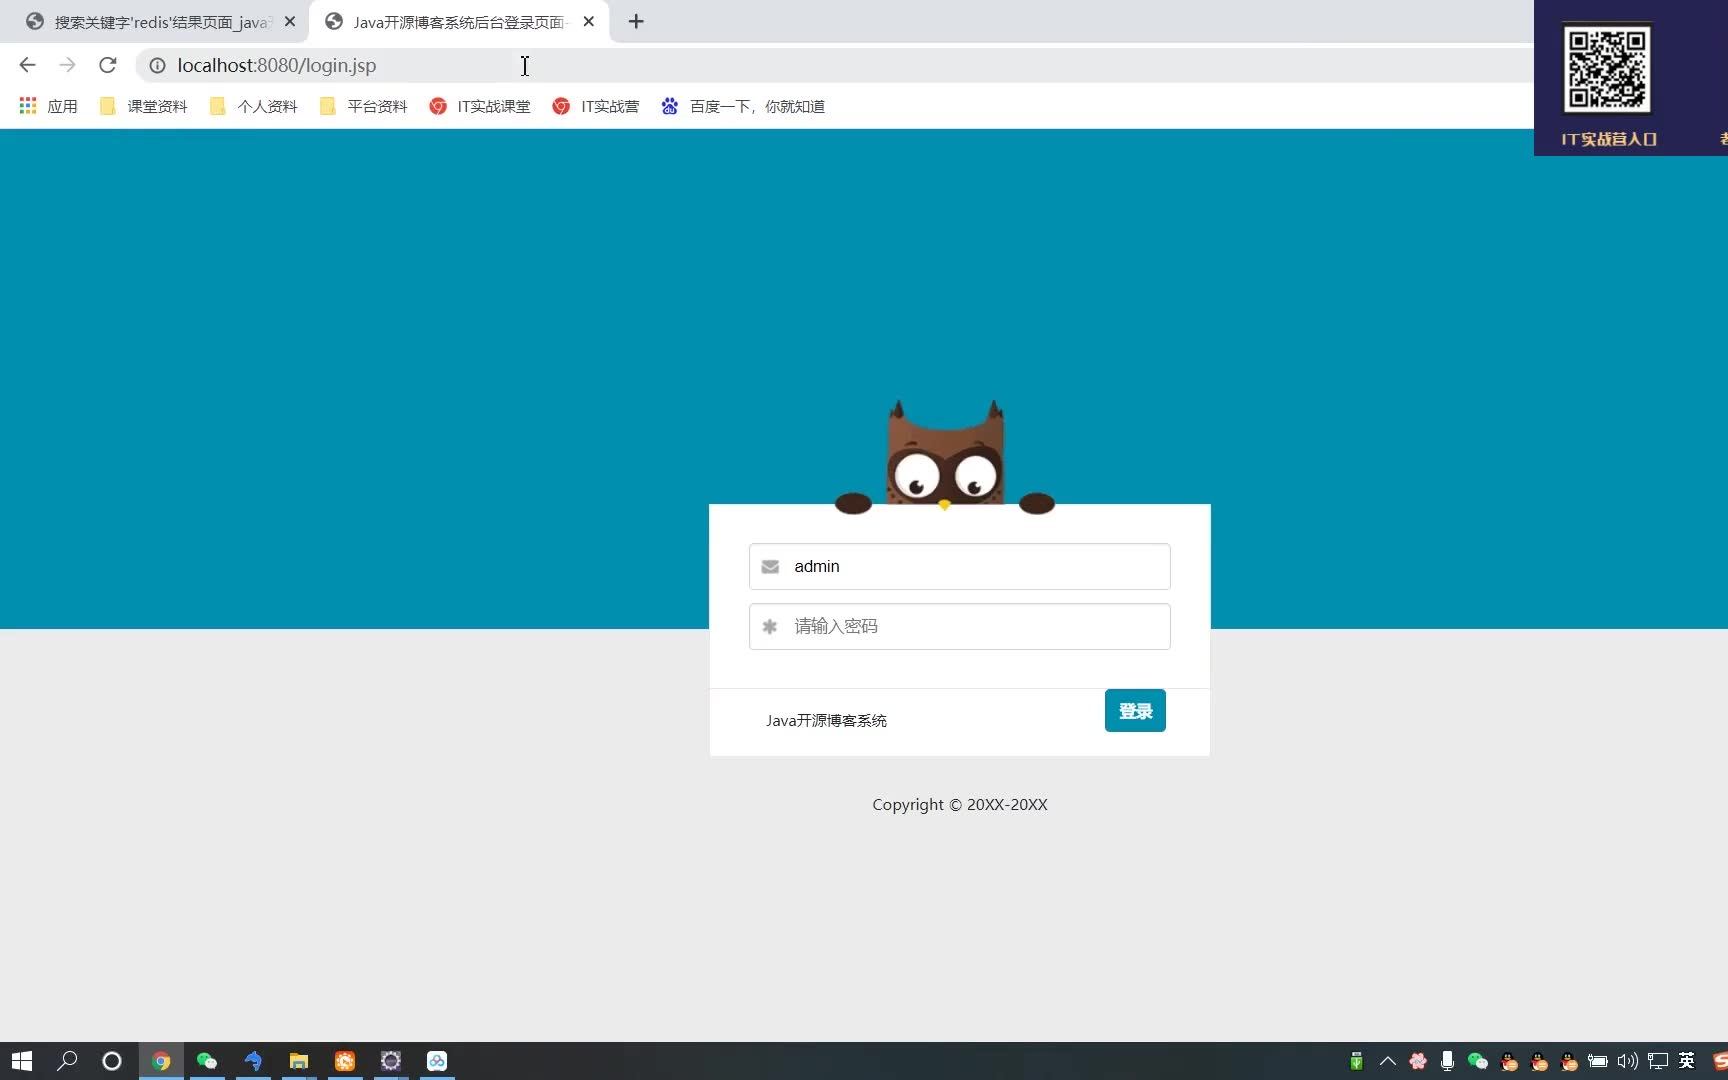Click the IT实战营入口 QR code
This screenshot has height=1080, width=1728.
coord(1607,69)
